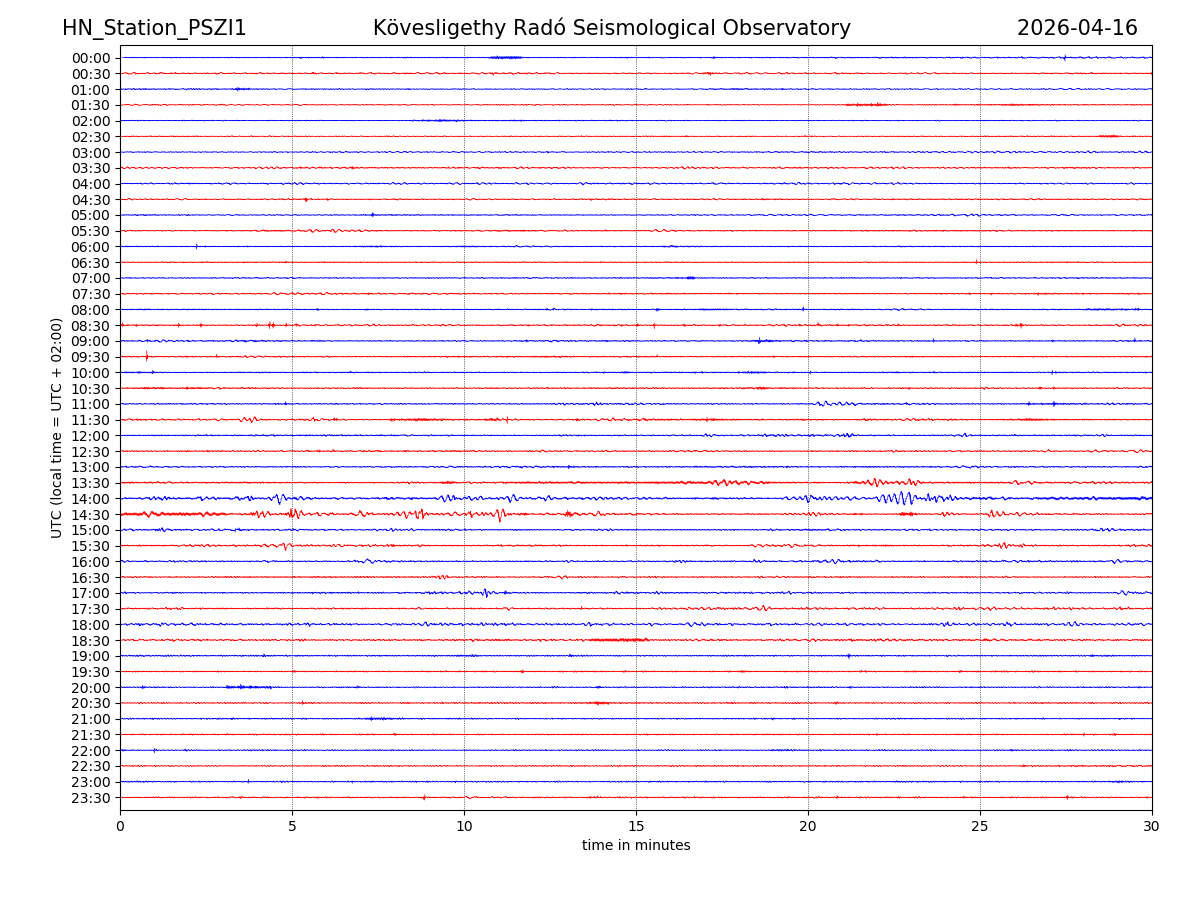1200x900 pixels.
Task: Select the 23:30 row time label
Action: (x=91, y=798)
